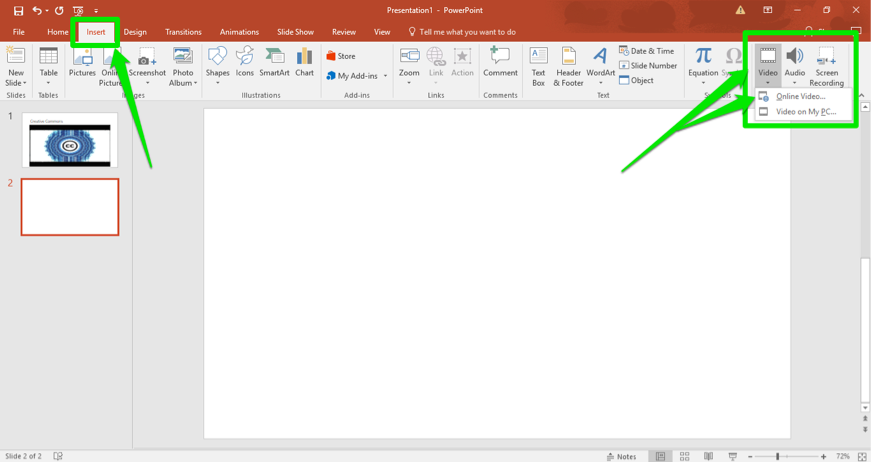Switch to Normal view in status bar
871x462 pixels.
(x=660, y=456)
